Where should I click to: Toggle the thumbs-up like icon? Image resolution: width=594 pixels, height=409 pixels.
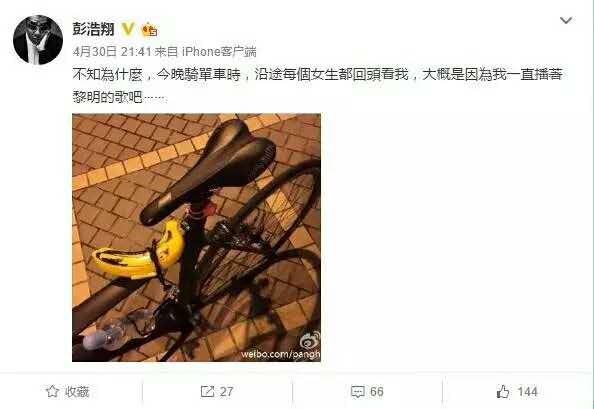point(503,392)
